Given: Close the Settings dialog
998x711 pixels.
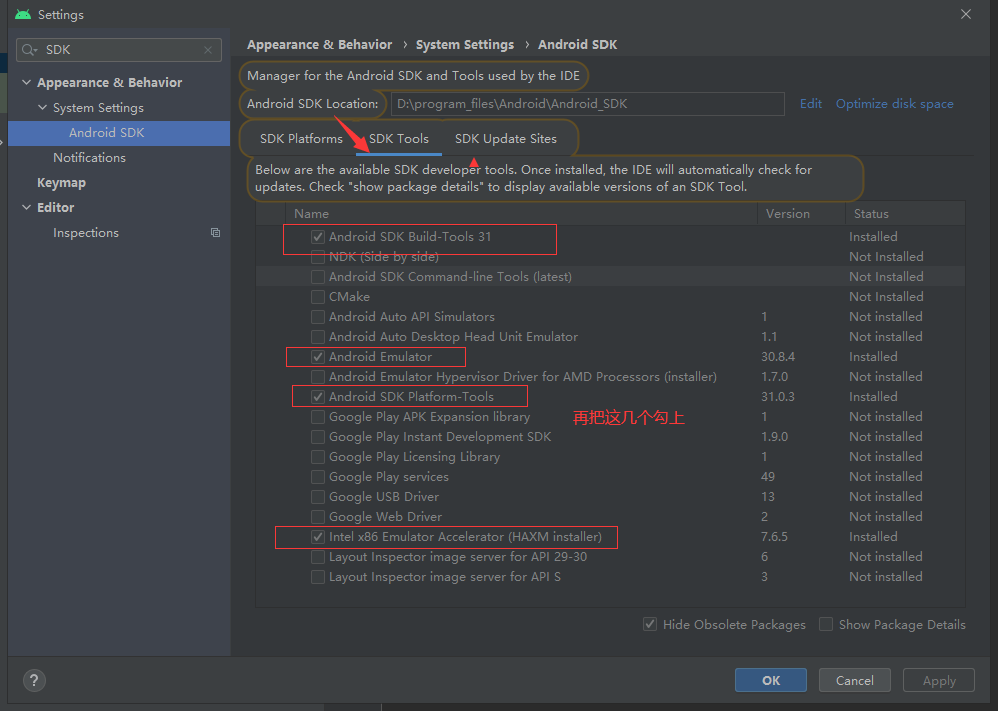Looking at the screenshot, I should [966, 14].
